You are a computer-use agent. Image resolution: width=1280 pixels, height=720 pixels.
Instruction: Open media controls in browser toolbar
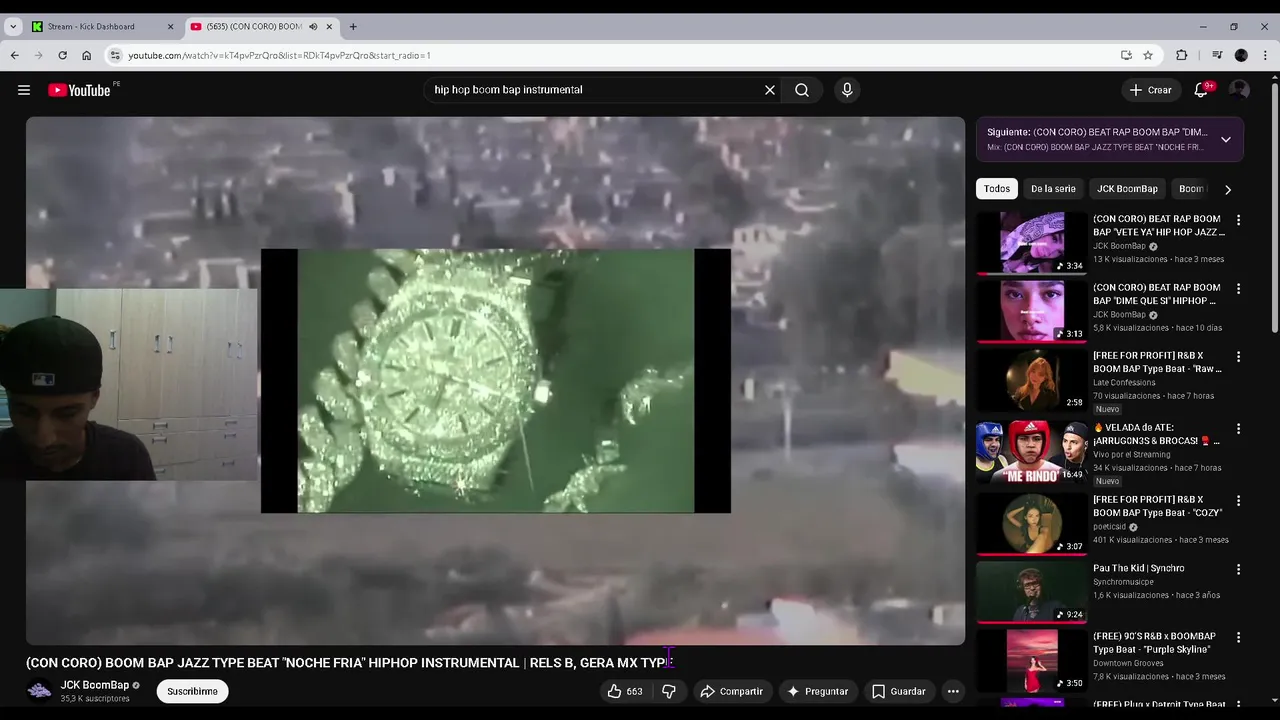tap(1217, 55)
